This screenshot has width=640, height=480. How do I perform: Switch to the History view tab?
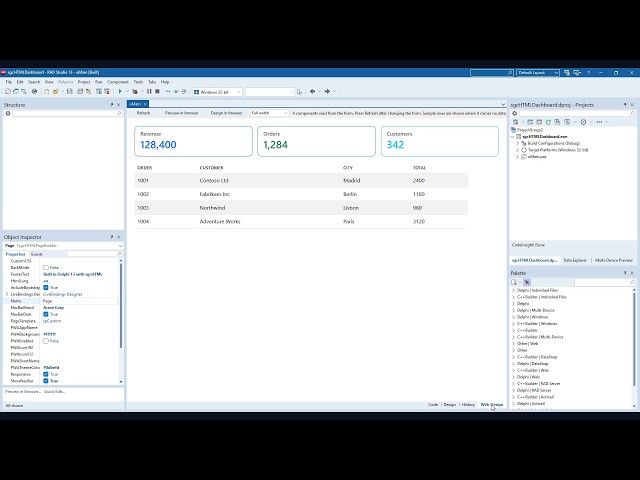coord(468,405)
